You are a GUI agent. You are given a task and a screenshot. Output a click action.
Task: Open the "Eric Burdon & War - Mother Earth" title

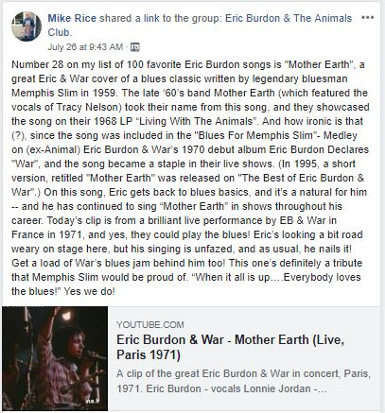coord(230,340)
